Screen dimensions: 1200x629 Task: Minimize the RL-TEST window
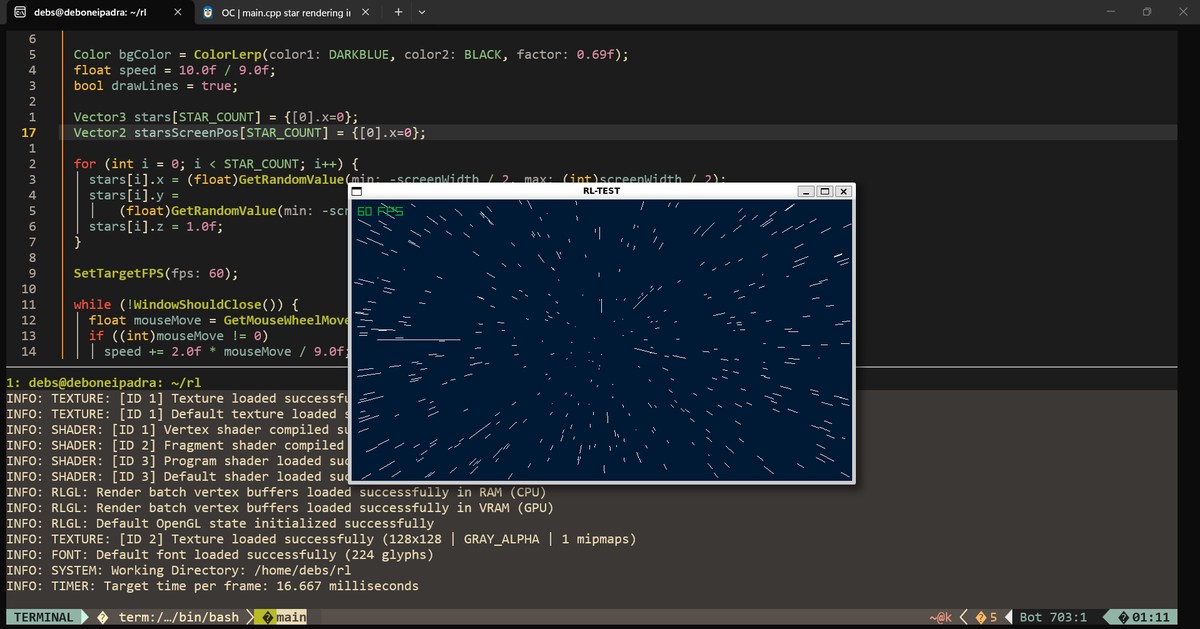point(806,191)
